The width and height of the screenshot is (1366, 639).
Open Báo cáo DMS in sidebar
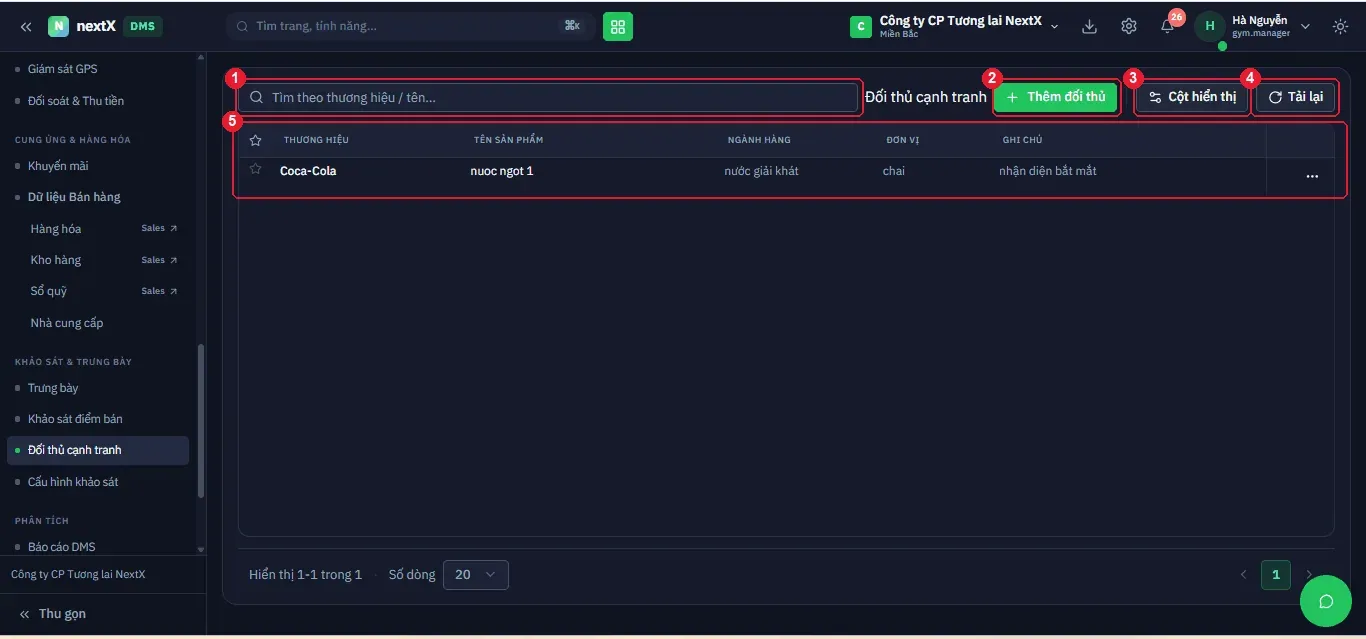tap(62, 547)
